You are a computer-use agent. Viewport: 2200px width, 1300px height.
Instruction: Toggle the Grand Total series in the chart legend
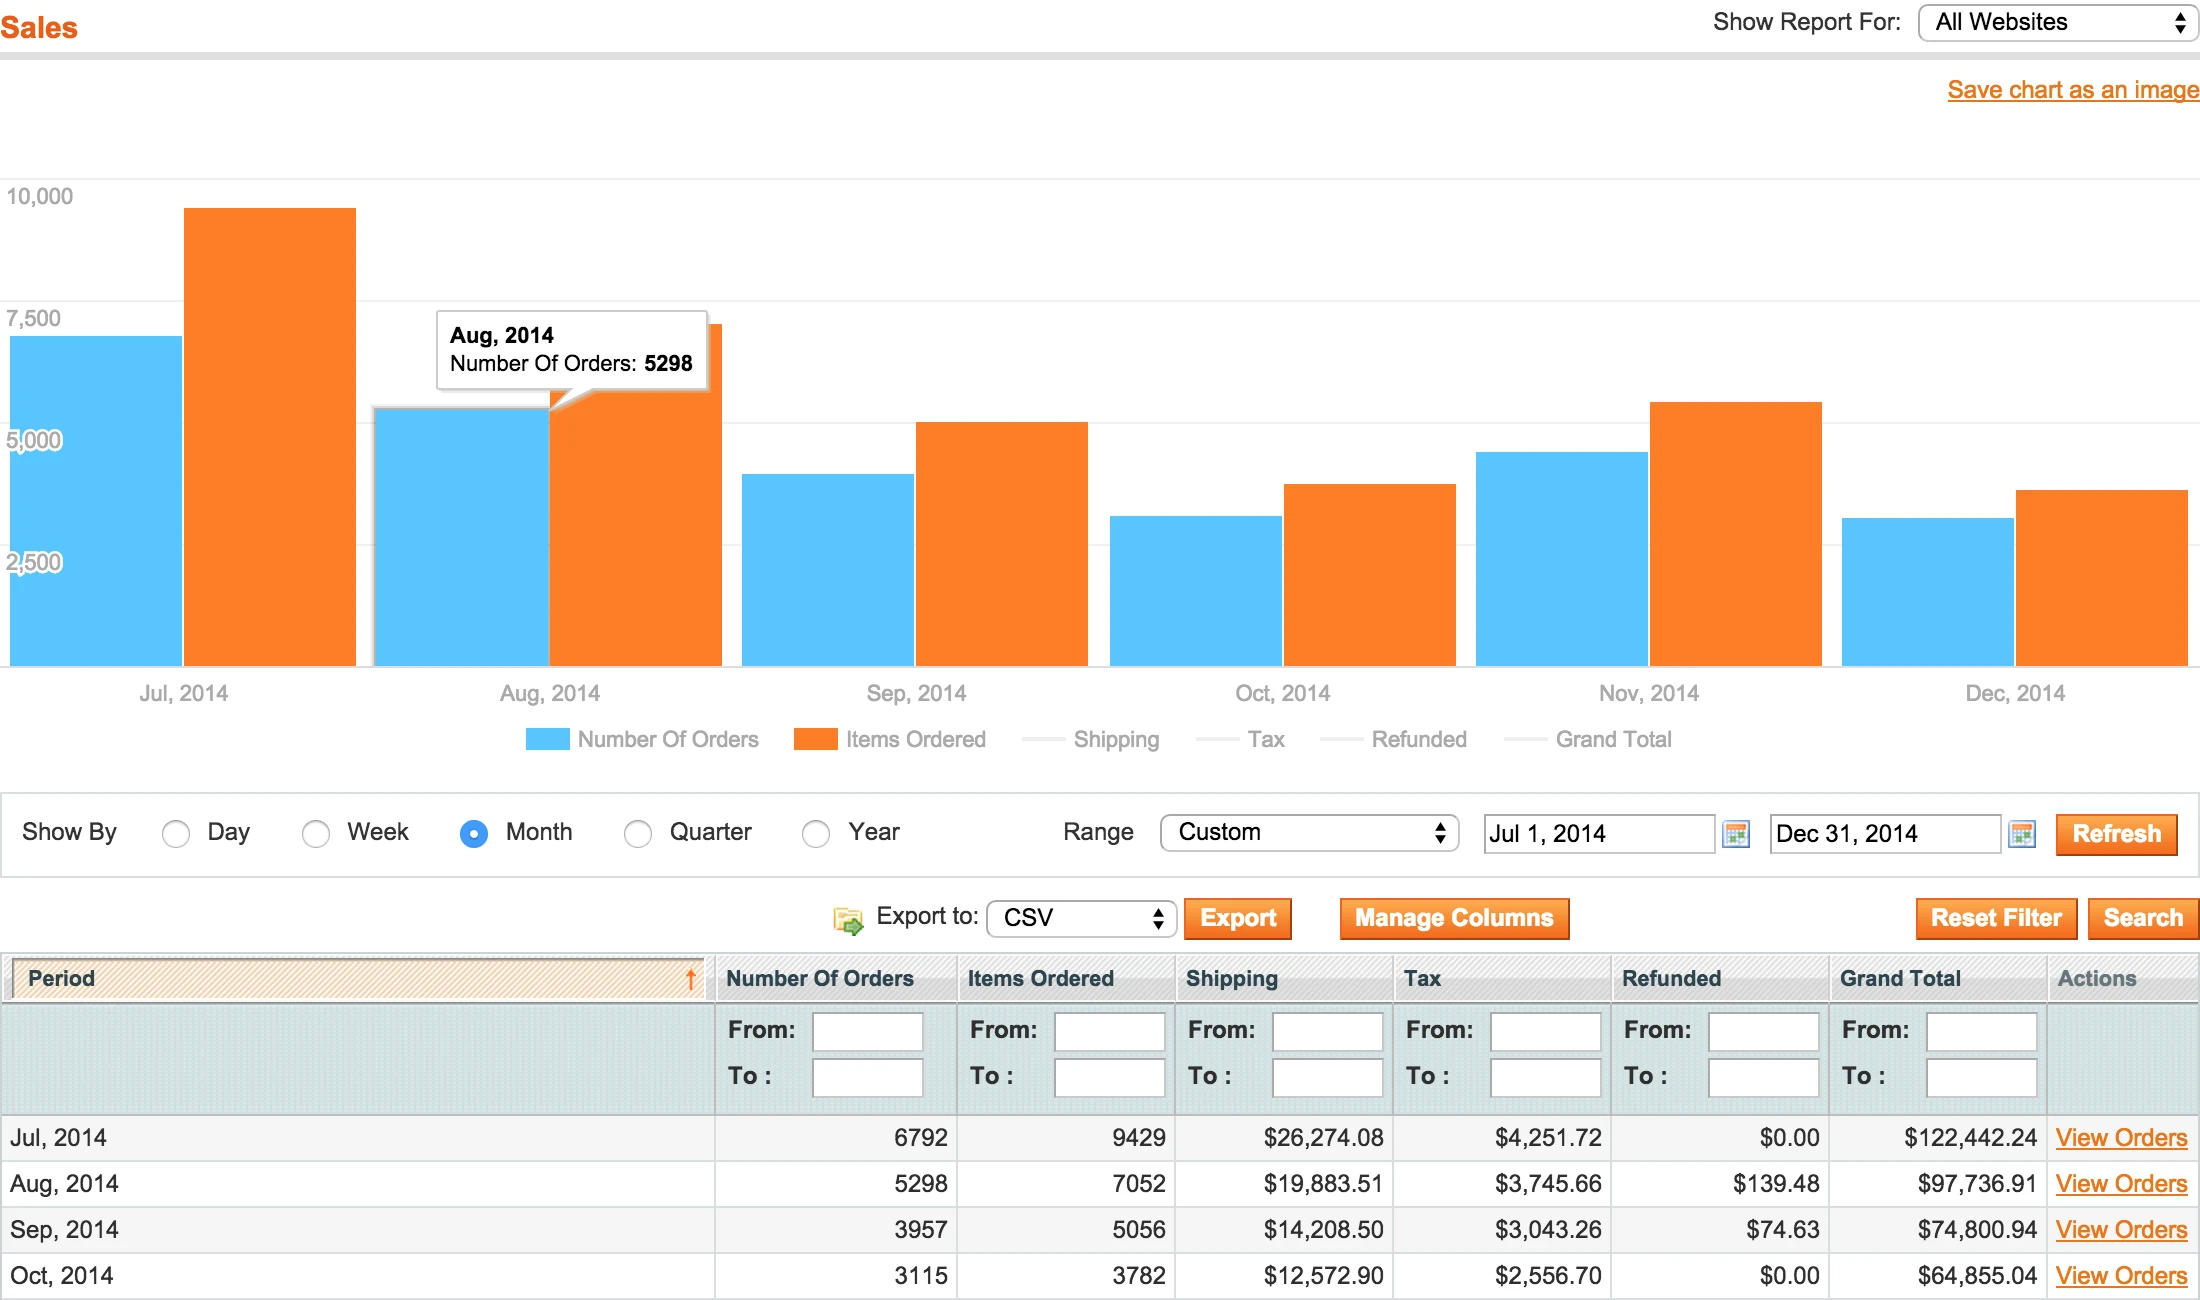point(1613,739)
